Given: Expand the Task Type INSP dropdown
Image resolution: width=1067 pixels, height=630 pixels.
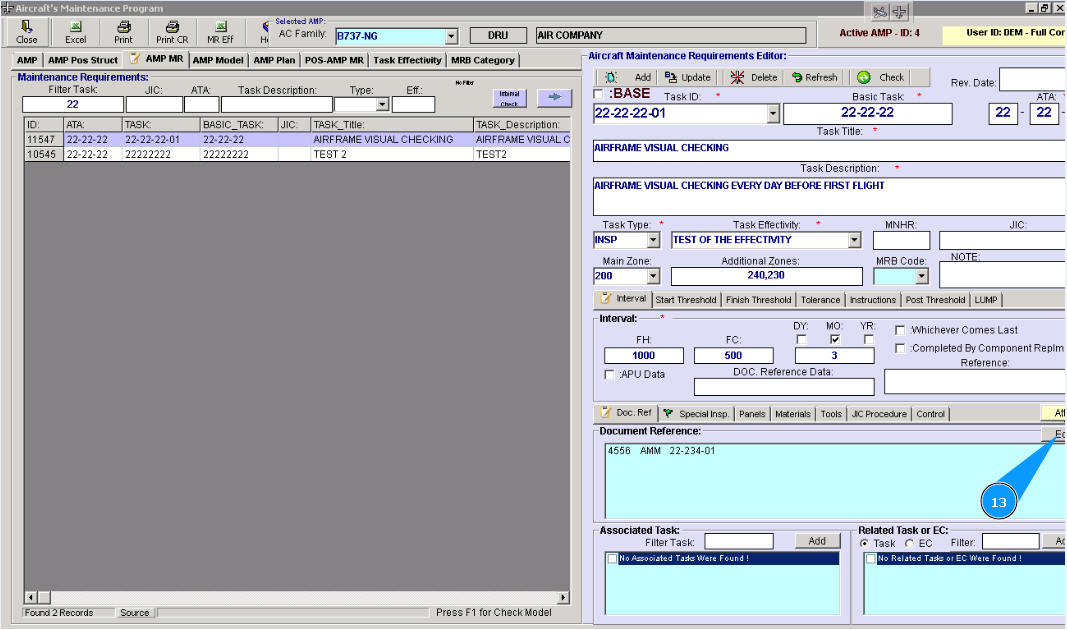Looking at the screenshot, I should [x=653, y=240].
